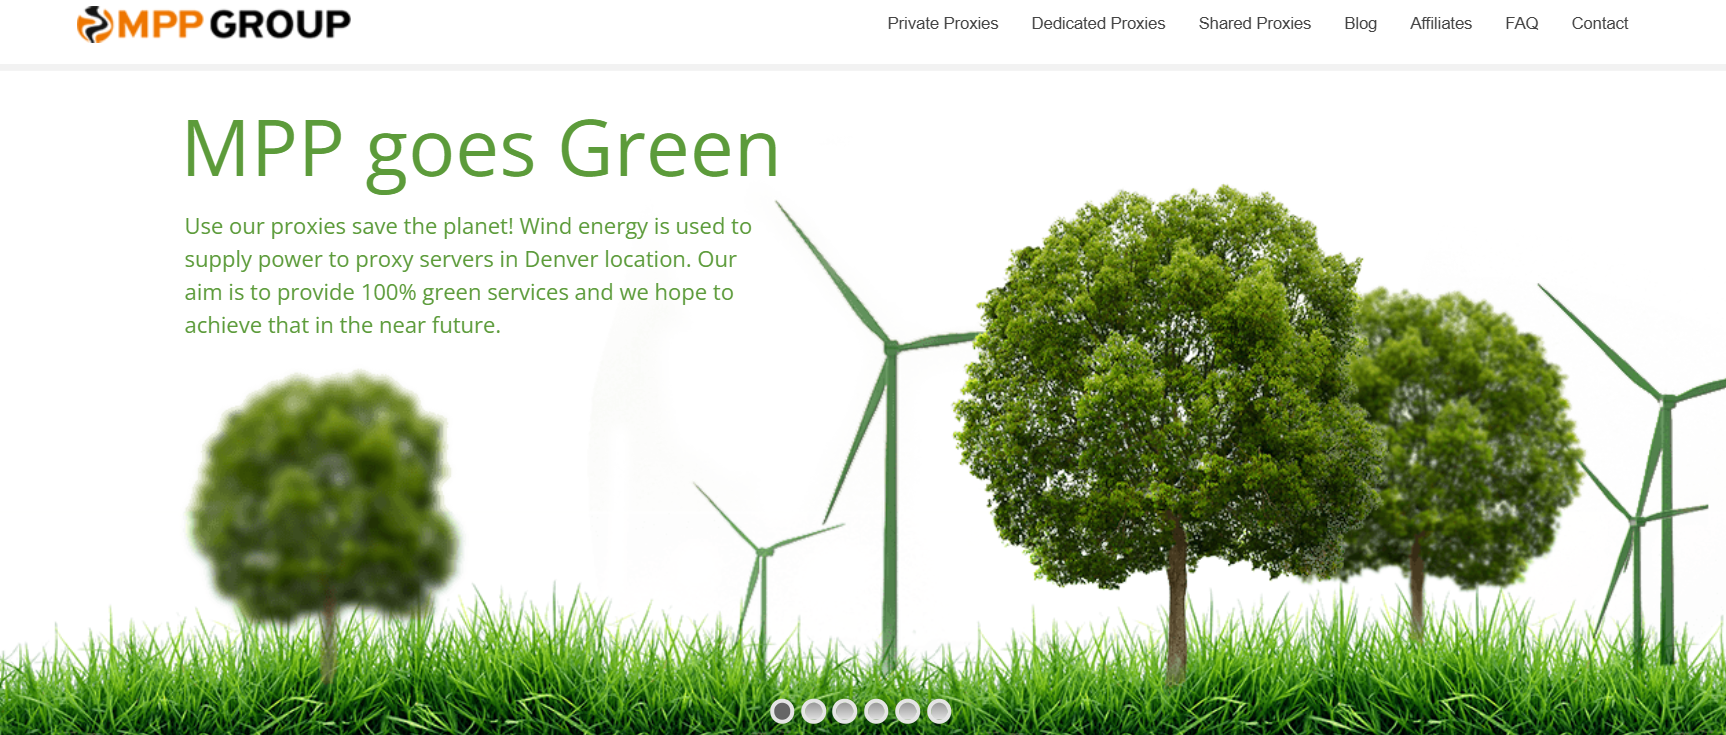Viewport: 1726px width, 735px height.
Task: Visit the Affiliates page
Action: click(x=1440, y=23)
